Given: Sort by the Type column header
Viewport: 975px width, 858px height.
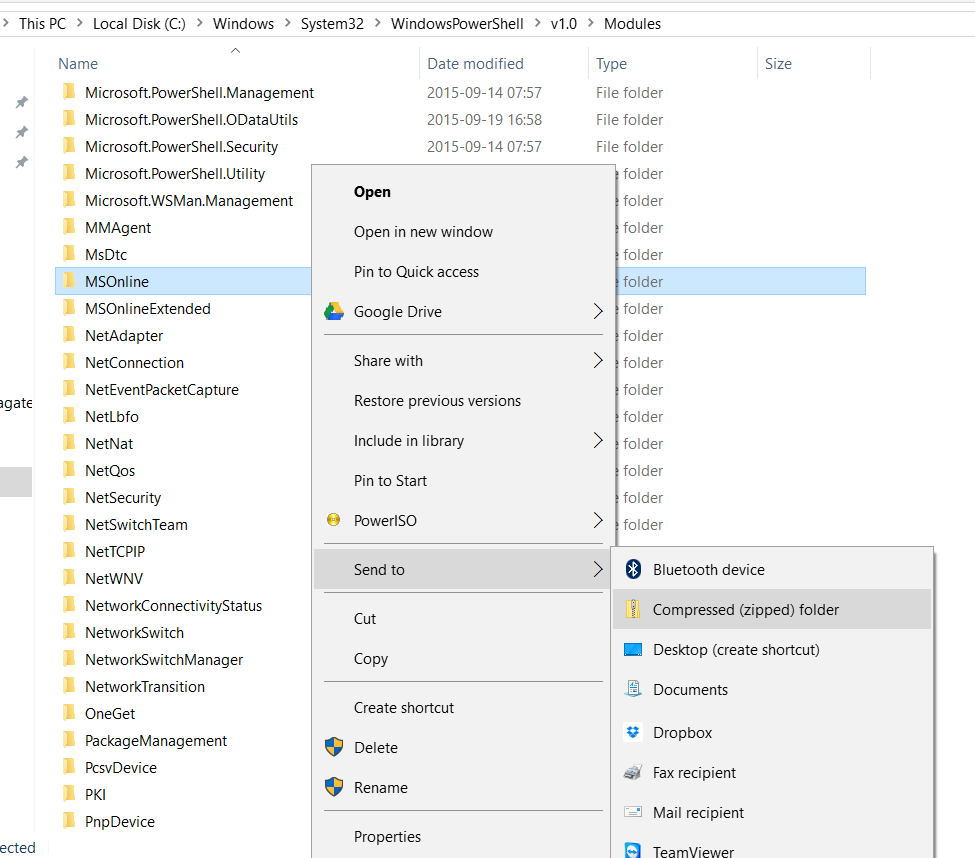Looking at the screenshot, I should [611, 63].
